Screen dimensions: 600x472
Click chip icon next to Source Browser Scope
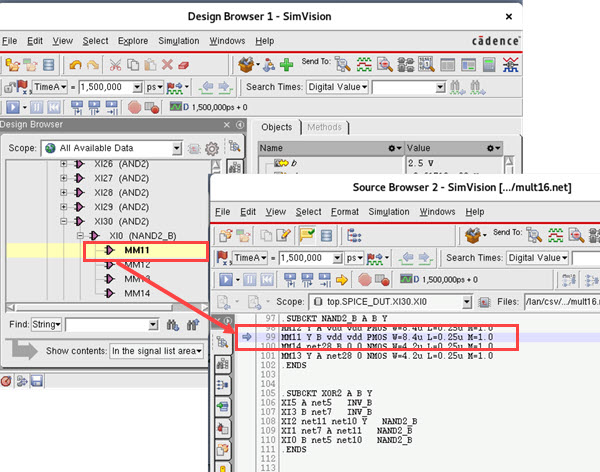pos(484,302)
